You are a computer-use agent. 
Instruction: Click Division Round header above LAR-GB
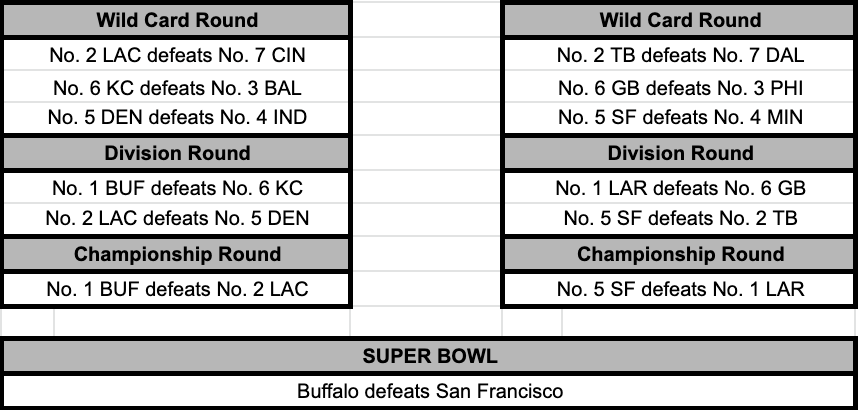680,153
